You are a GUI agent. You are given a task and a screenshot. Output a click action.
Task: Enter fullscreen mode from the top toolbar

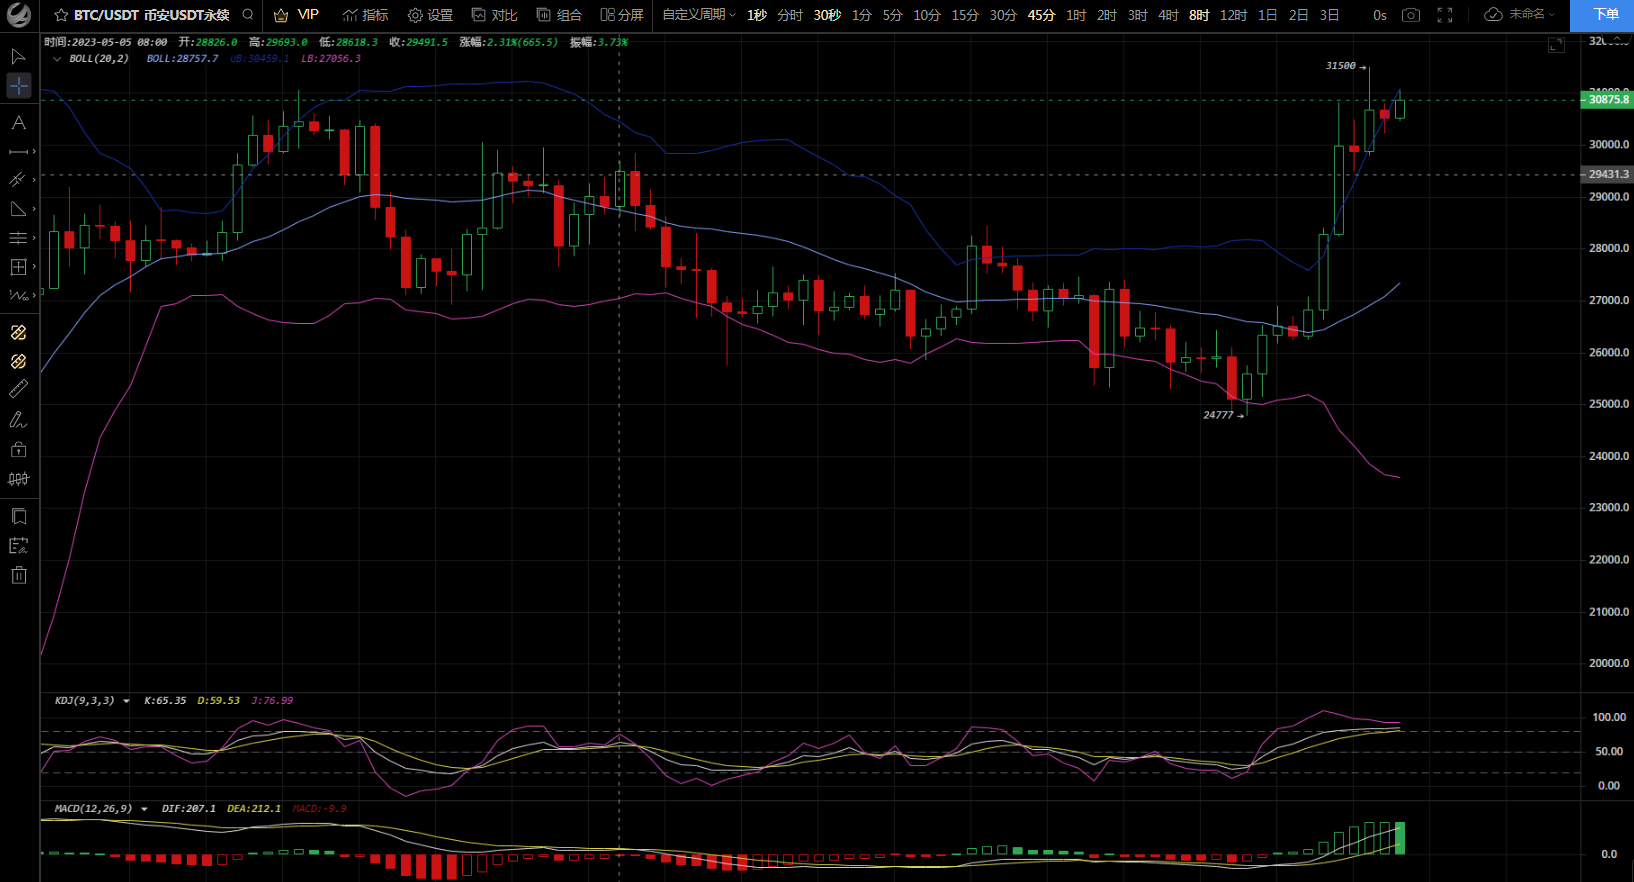(x=1445, y=15)
